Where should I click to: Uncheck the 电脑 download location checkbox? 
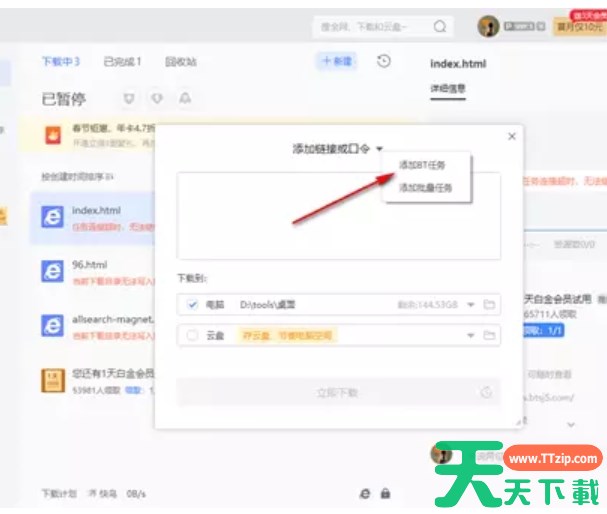pos(192,304)
